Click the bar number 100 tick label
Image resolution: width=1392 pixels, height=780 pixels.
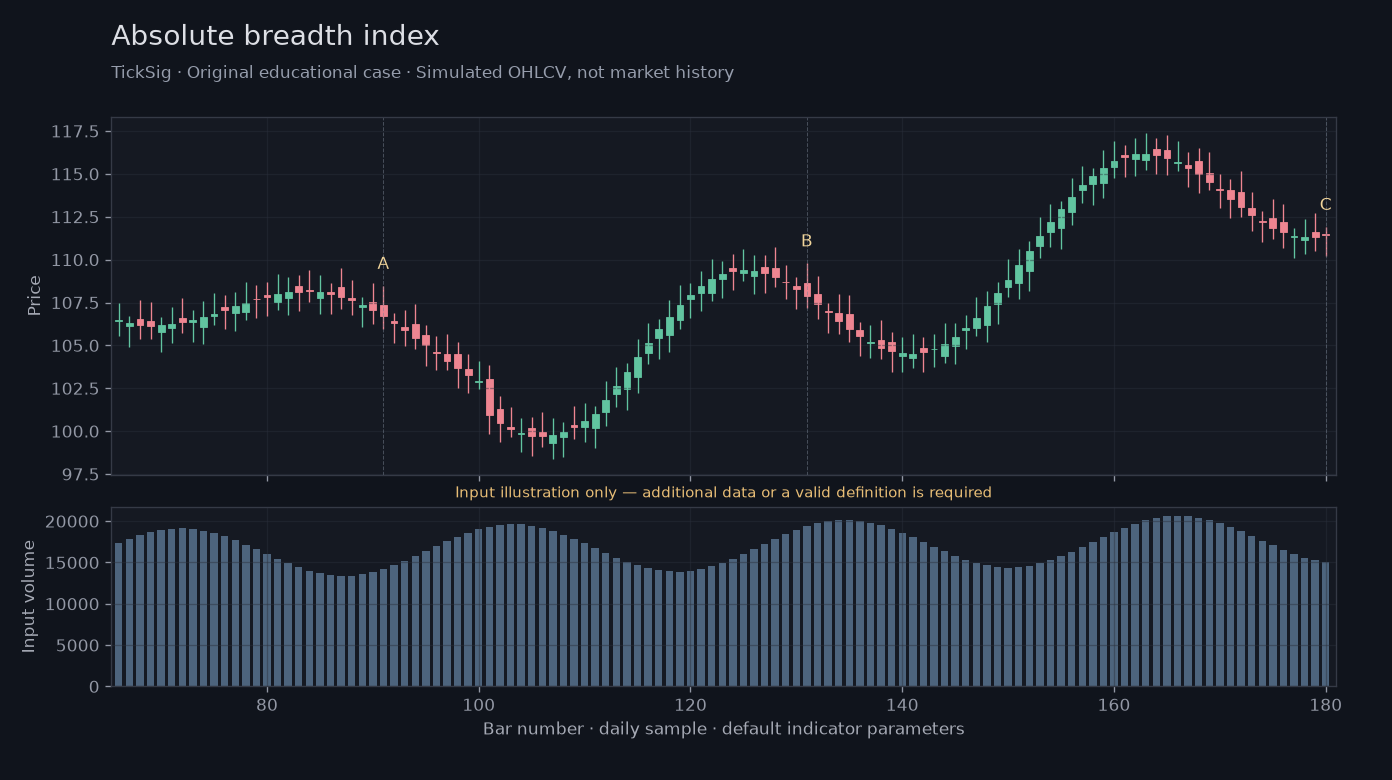pos(479,704)
